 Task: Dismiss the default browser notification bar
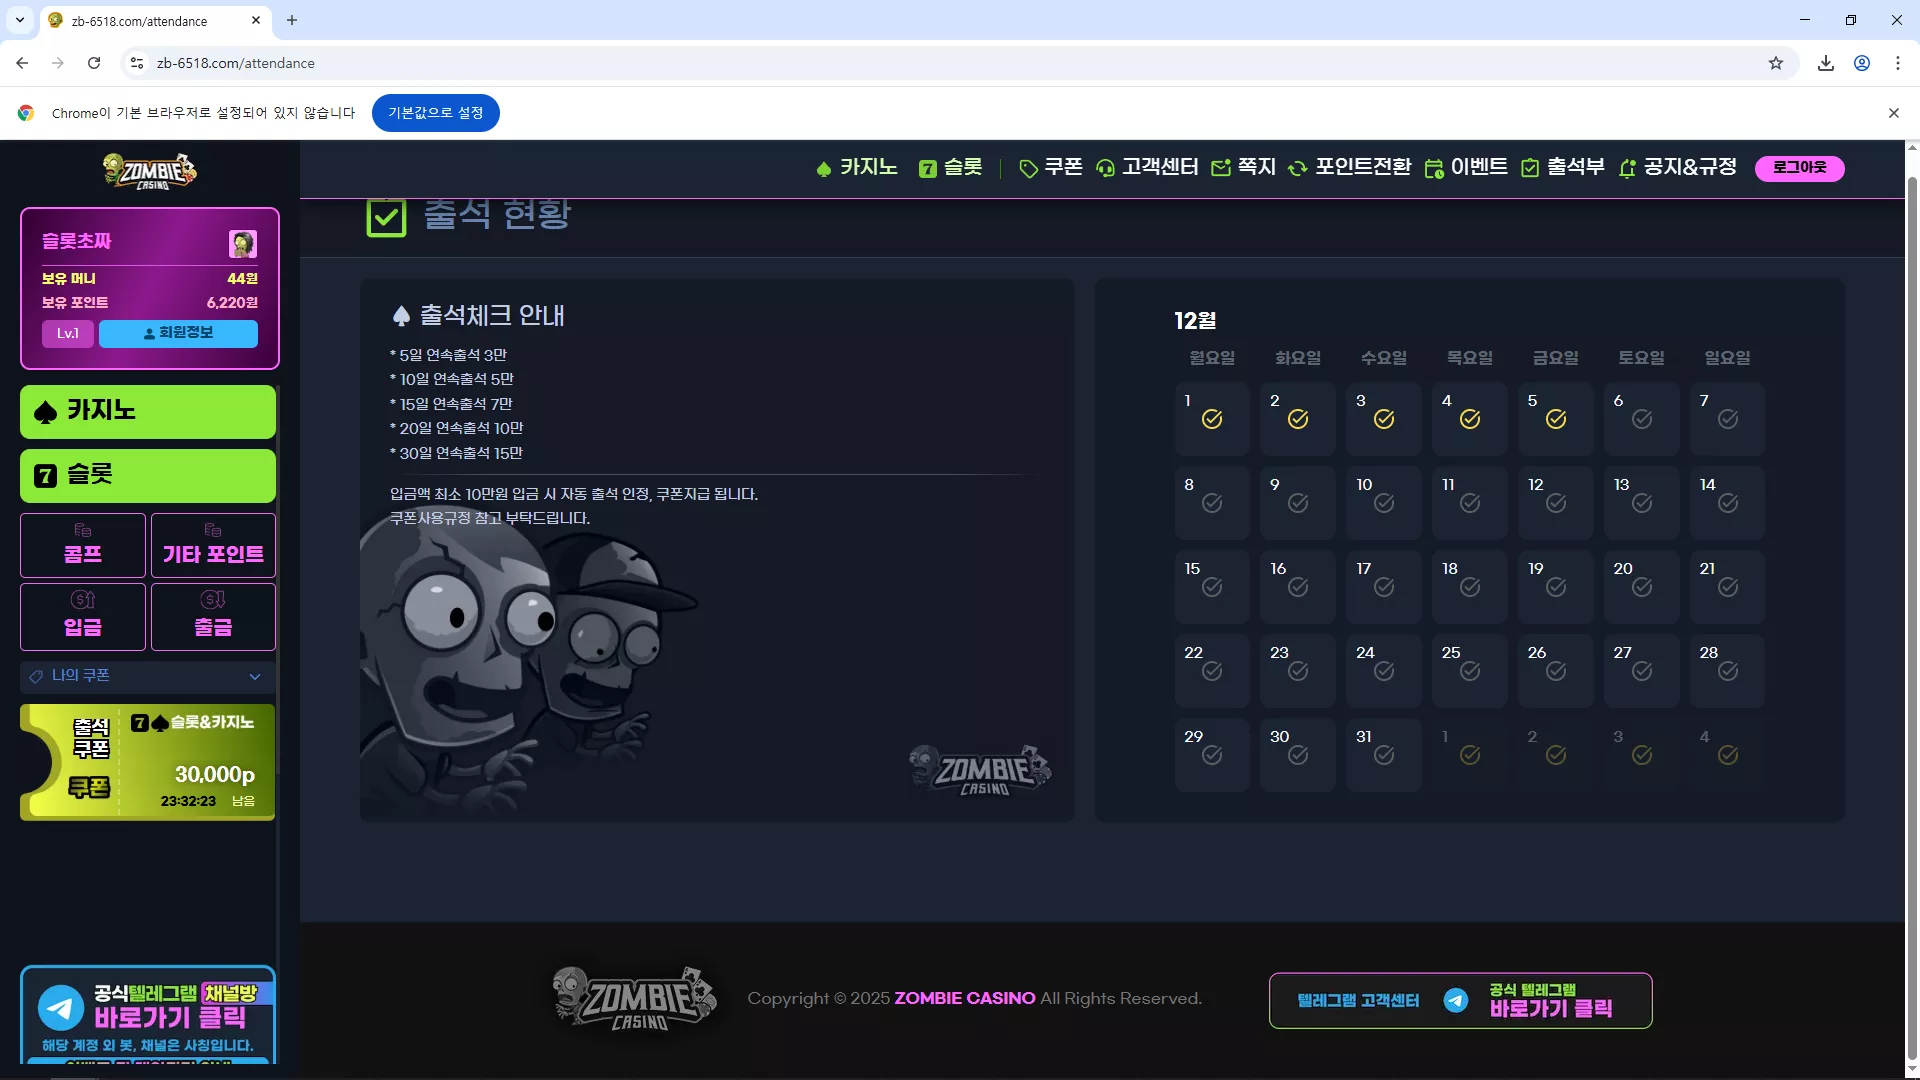pos(1893,113)
